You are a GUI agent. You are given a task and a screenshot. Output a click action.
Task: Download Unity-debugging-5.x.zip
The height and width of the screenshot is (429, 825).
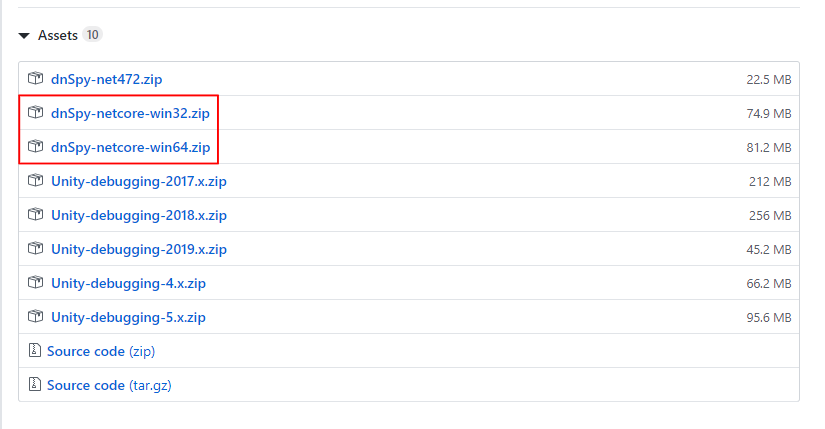(x=128, y=317)
